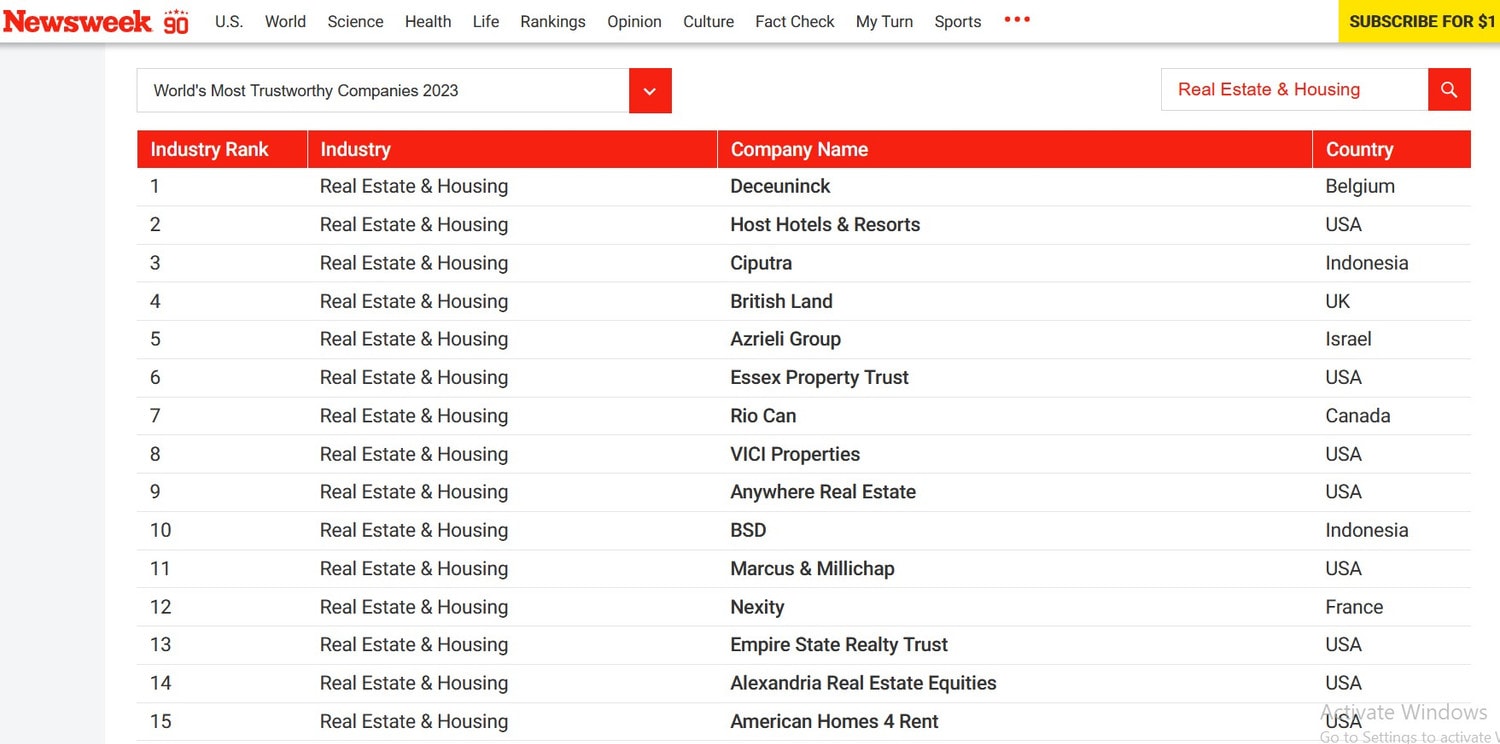Click the Industry Rank column header
Image resolution: width=1500 pixels, height=744 pixels.
tap(222, 149)
